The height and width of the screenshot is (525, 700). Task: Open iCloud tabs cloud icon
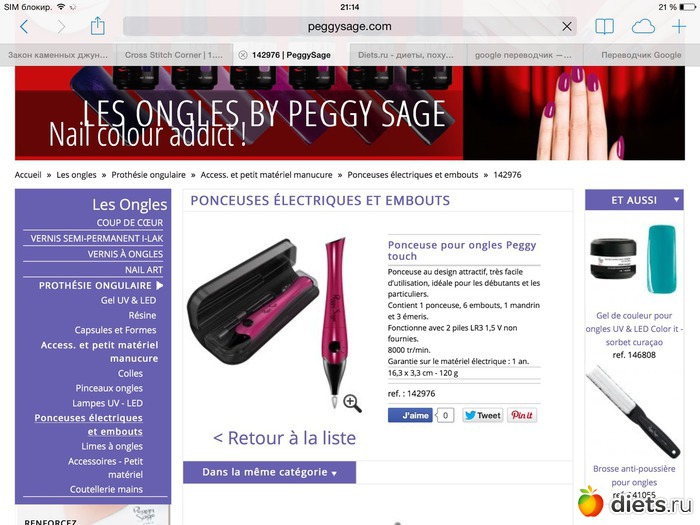643,27
